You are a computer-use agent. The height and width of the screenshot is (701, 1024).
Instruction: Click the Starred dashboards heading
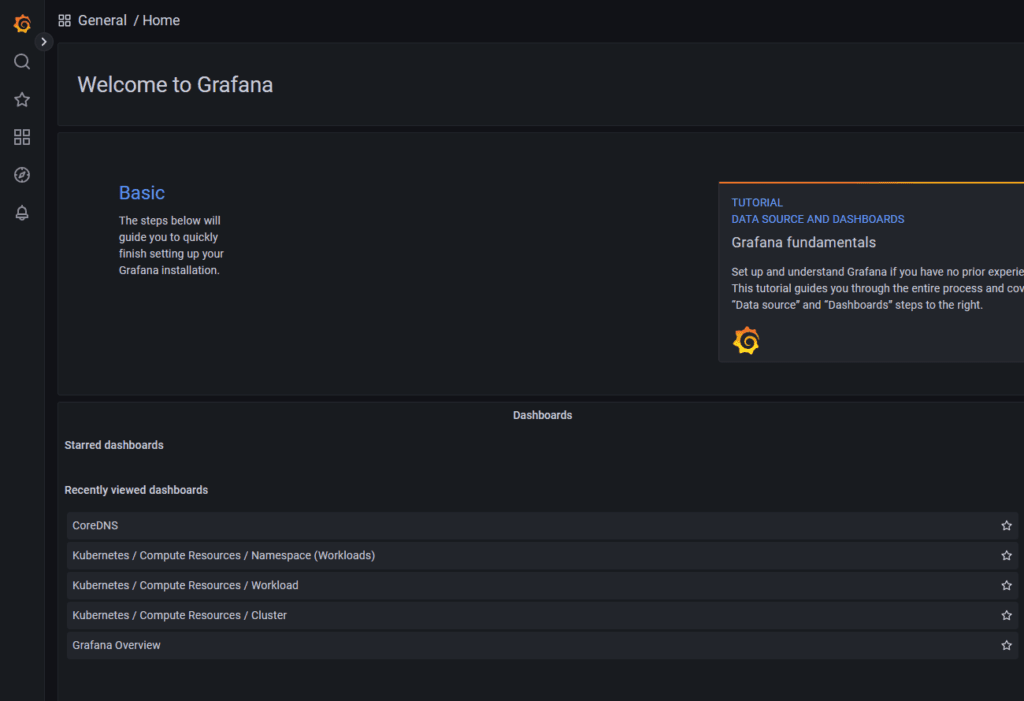[x=114, y=446]
